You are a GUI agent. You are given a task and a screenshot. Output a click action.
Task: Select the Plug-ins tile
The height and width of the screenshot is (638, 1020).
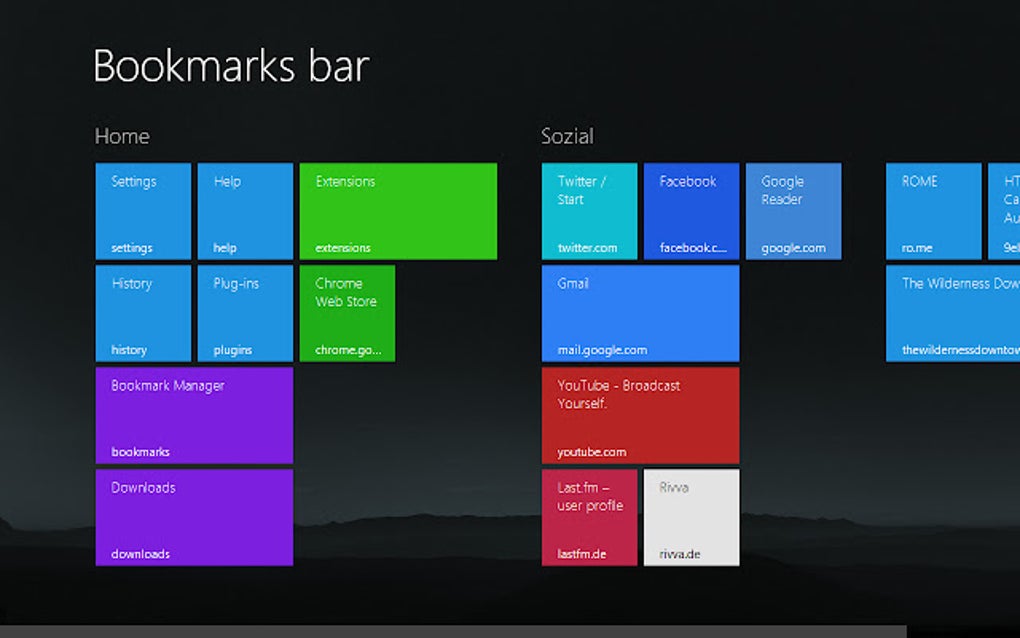coord(245,313)
